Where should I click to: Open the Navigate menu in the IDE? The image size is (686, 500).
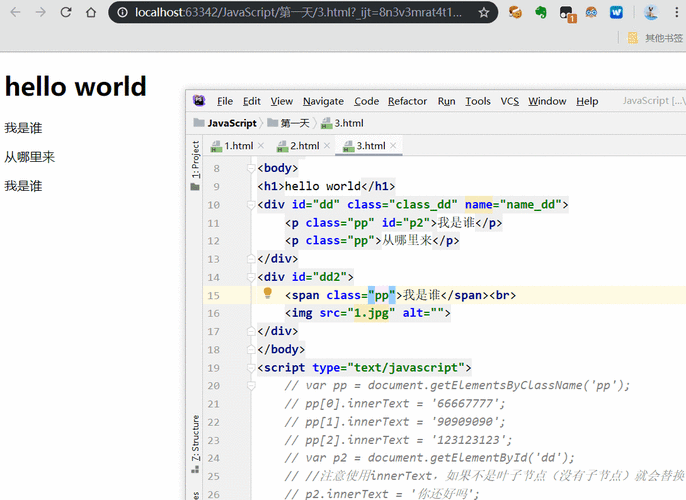(323, 101)
